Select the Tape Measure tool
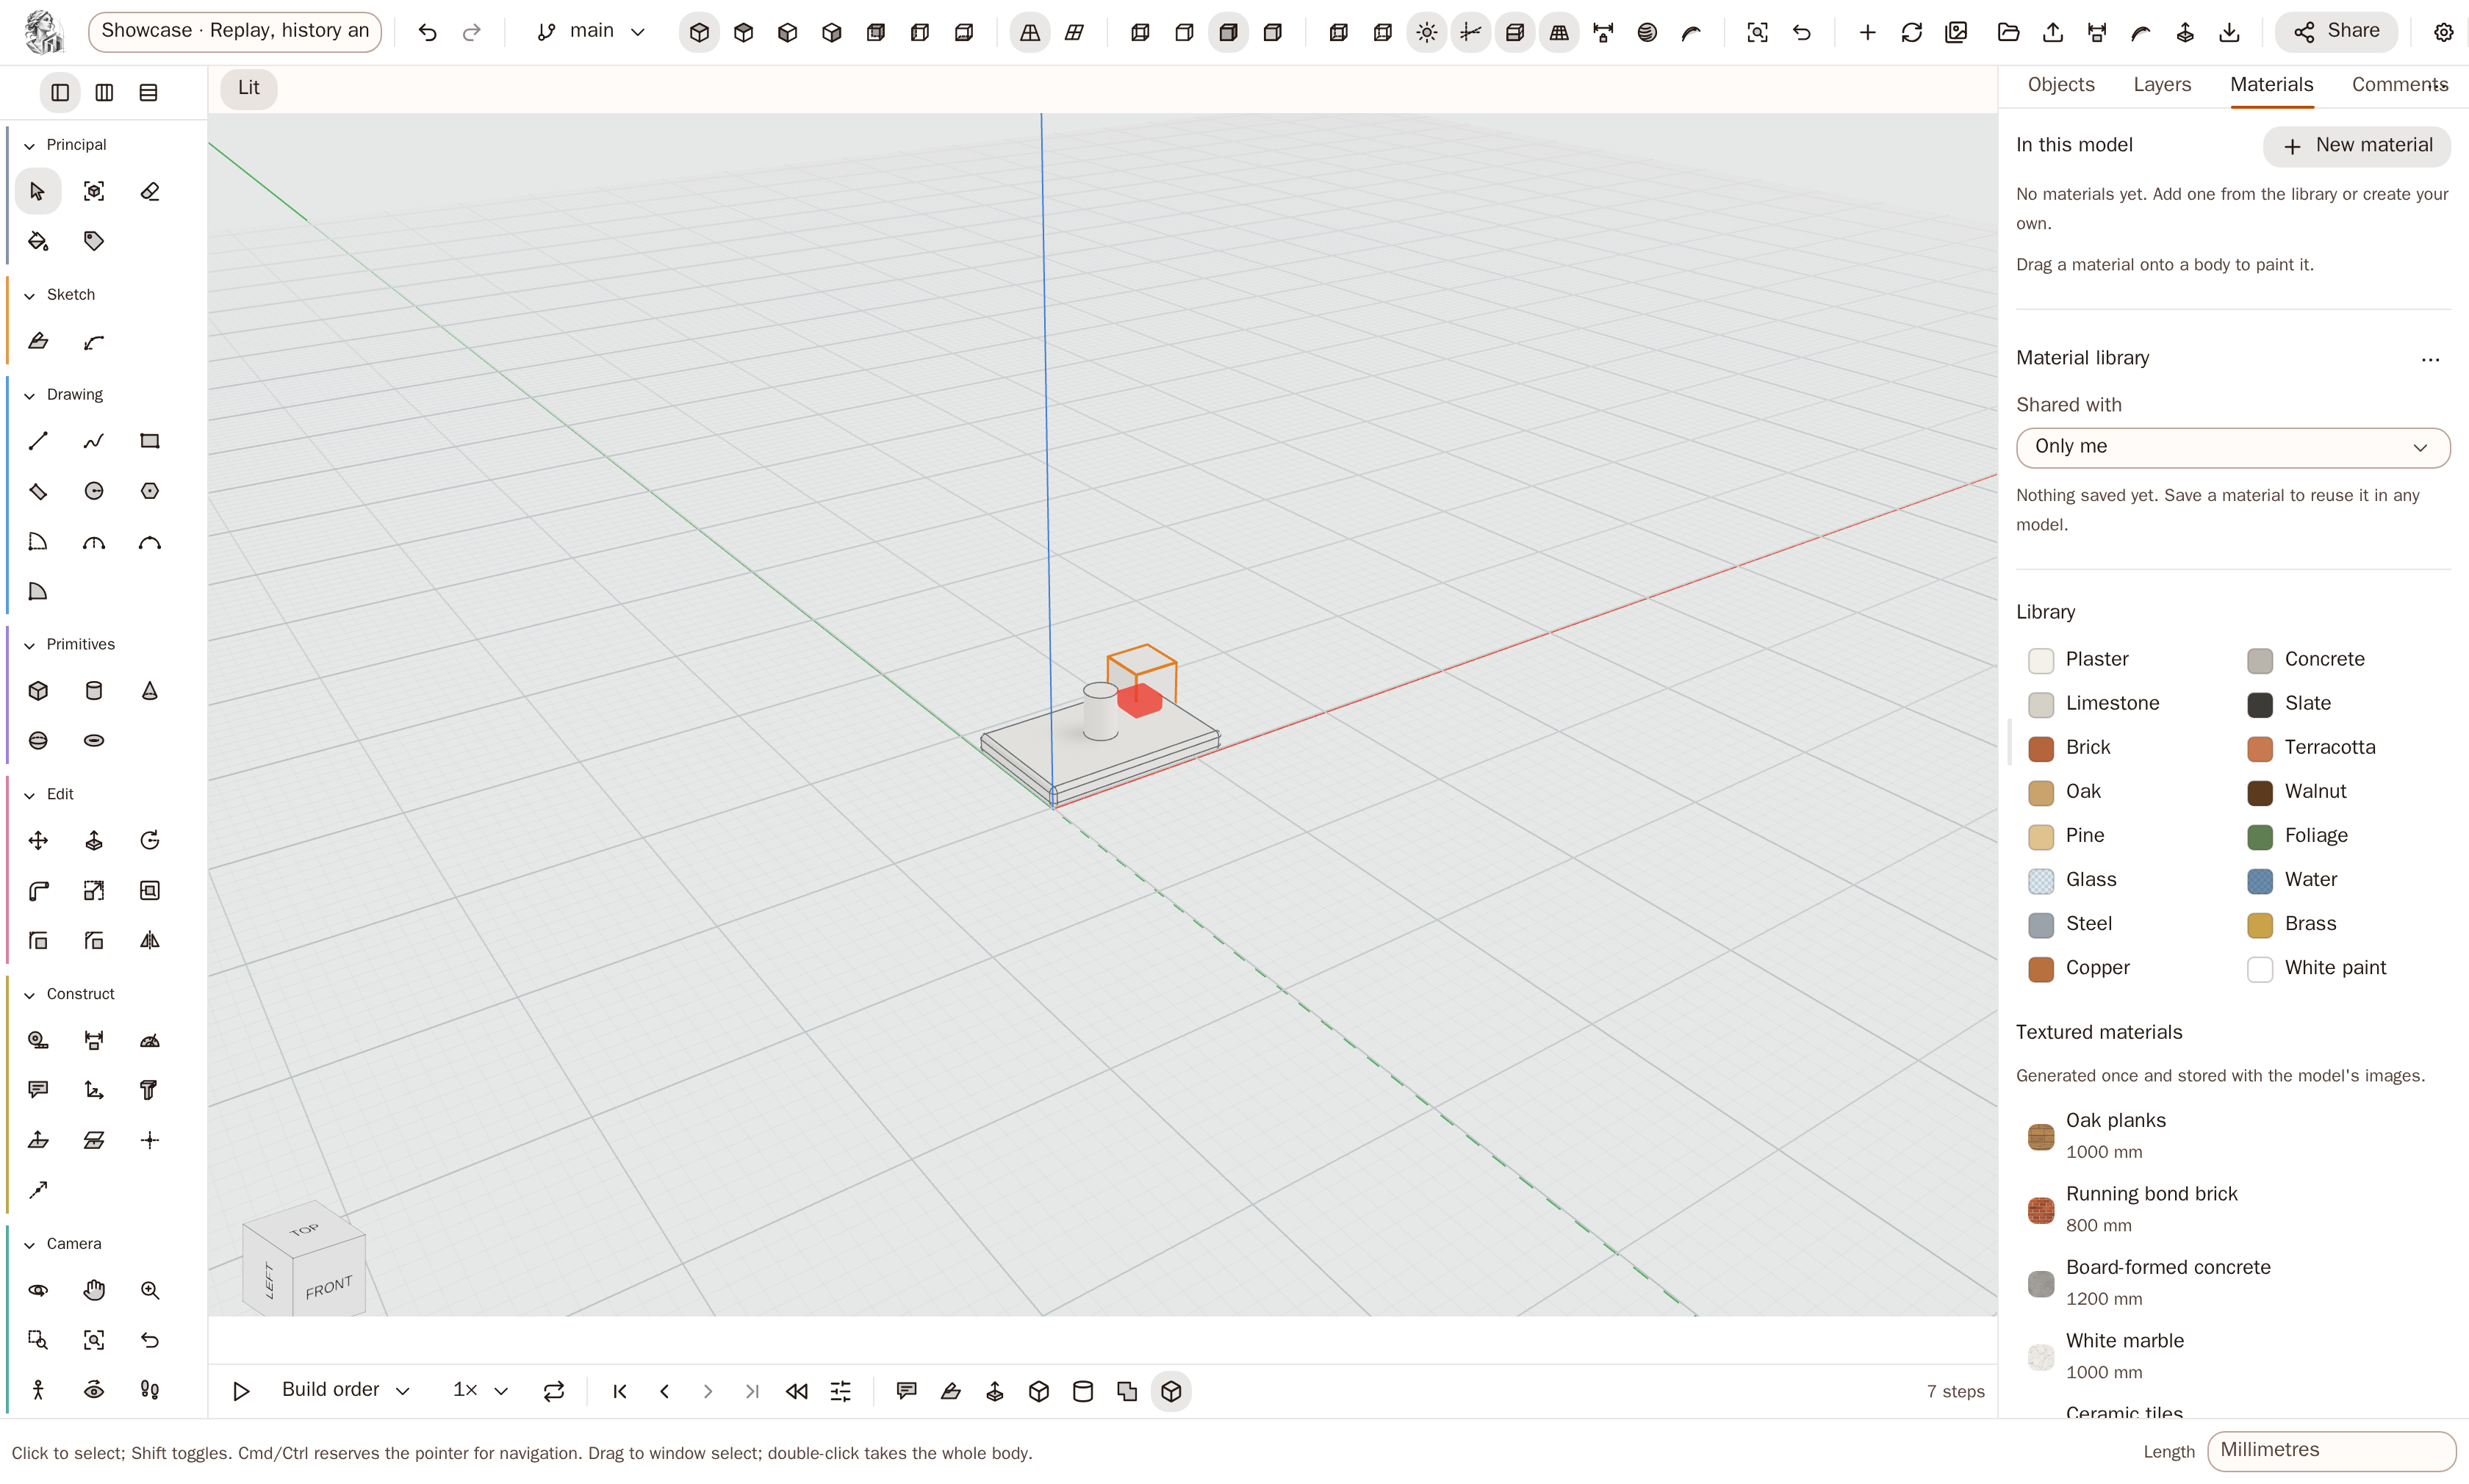 click(38, 1041)
